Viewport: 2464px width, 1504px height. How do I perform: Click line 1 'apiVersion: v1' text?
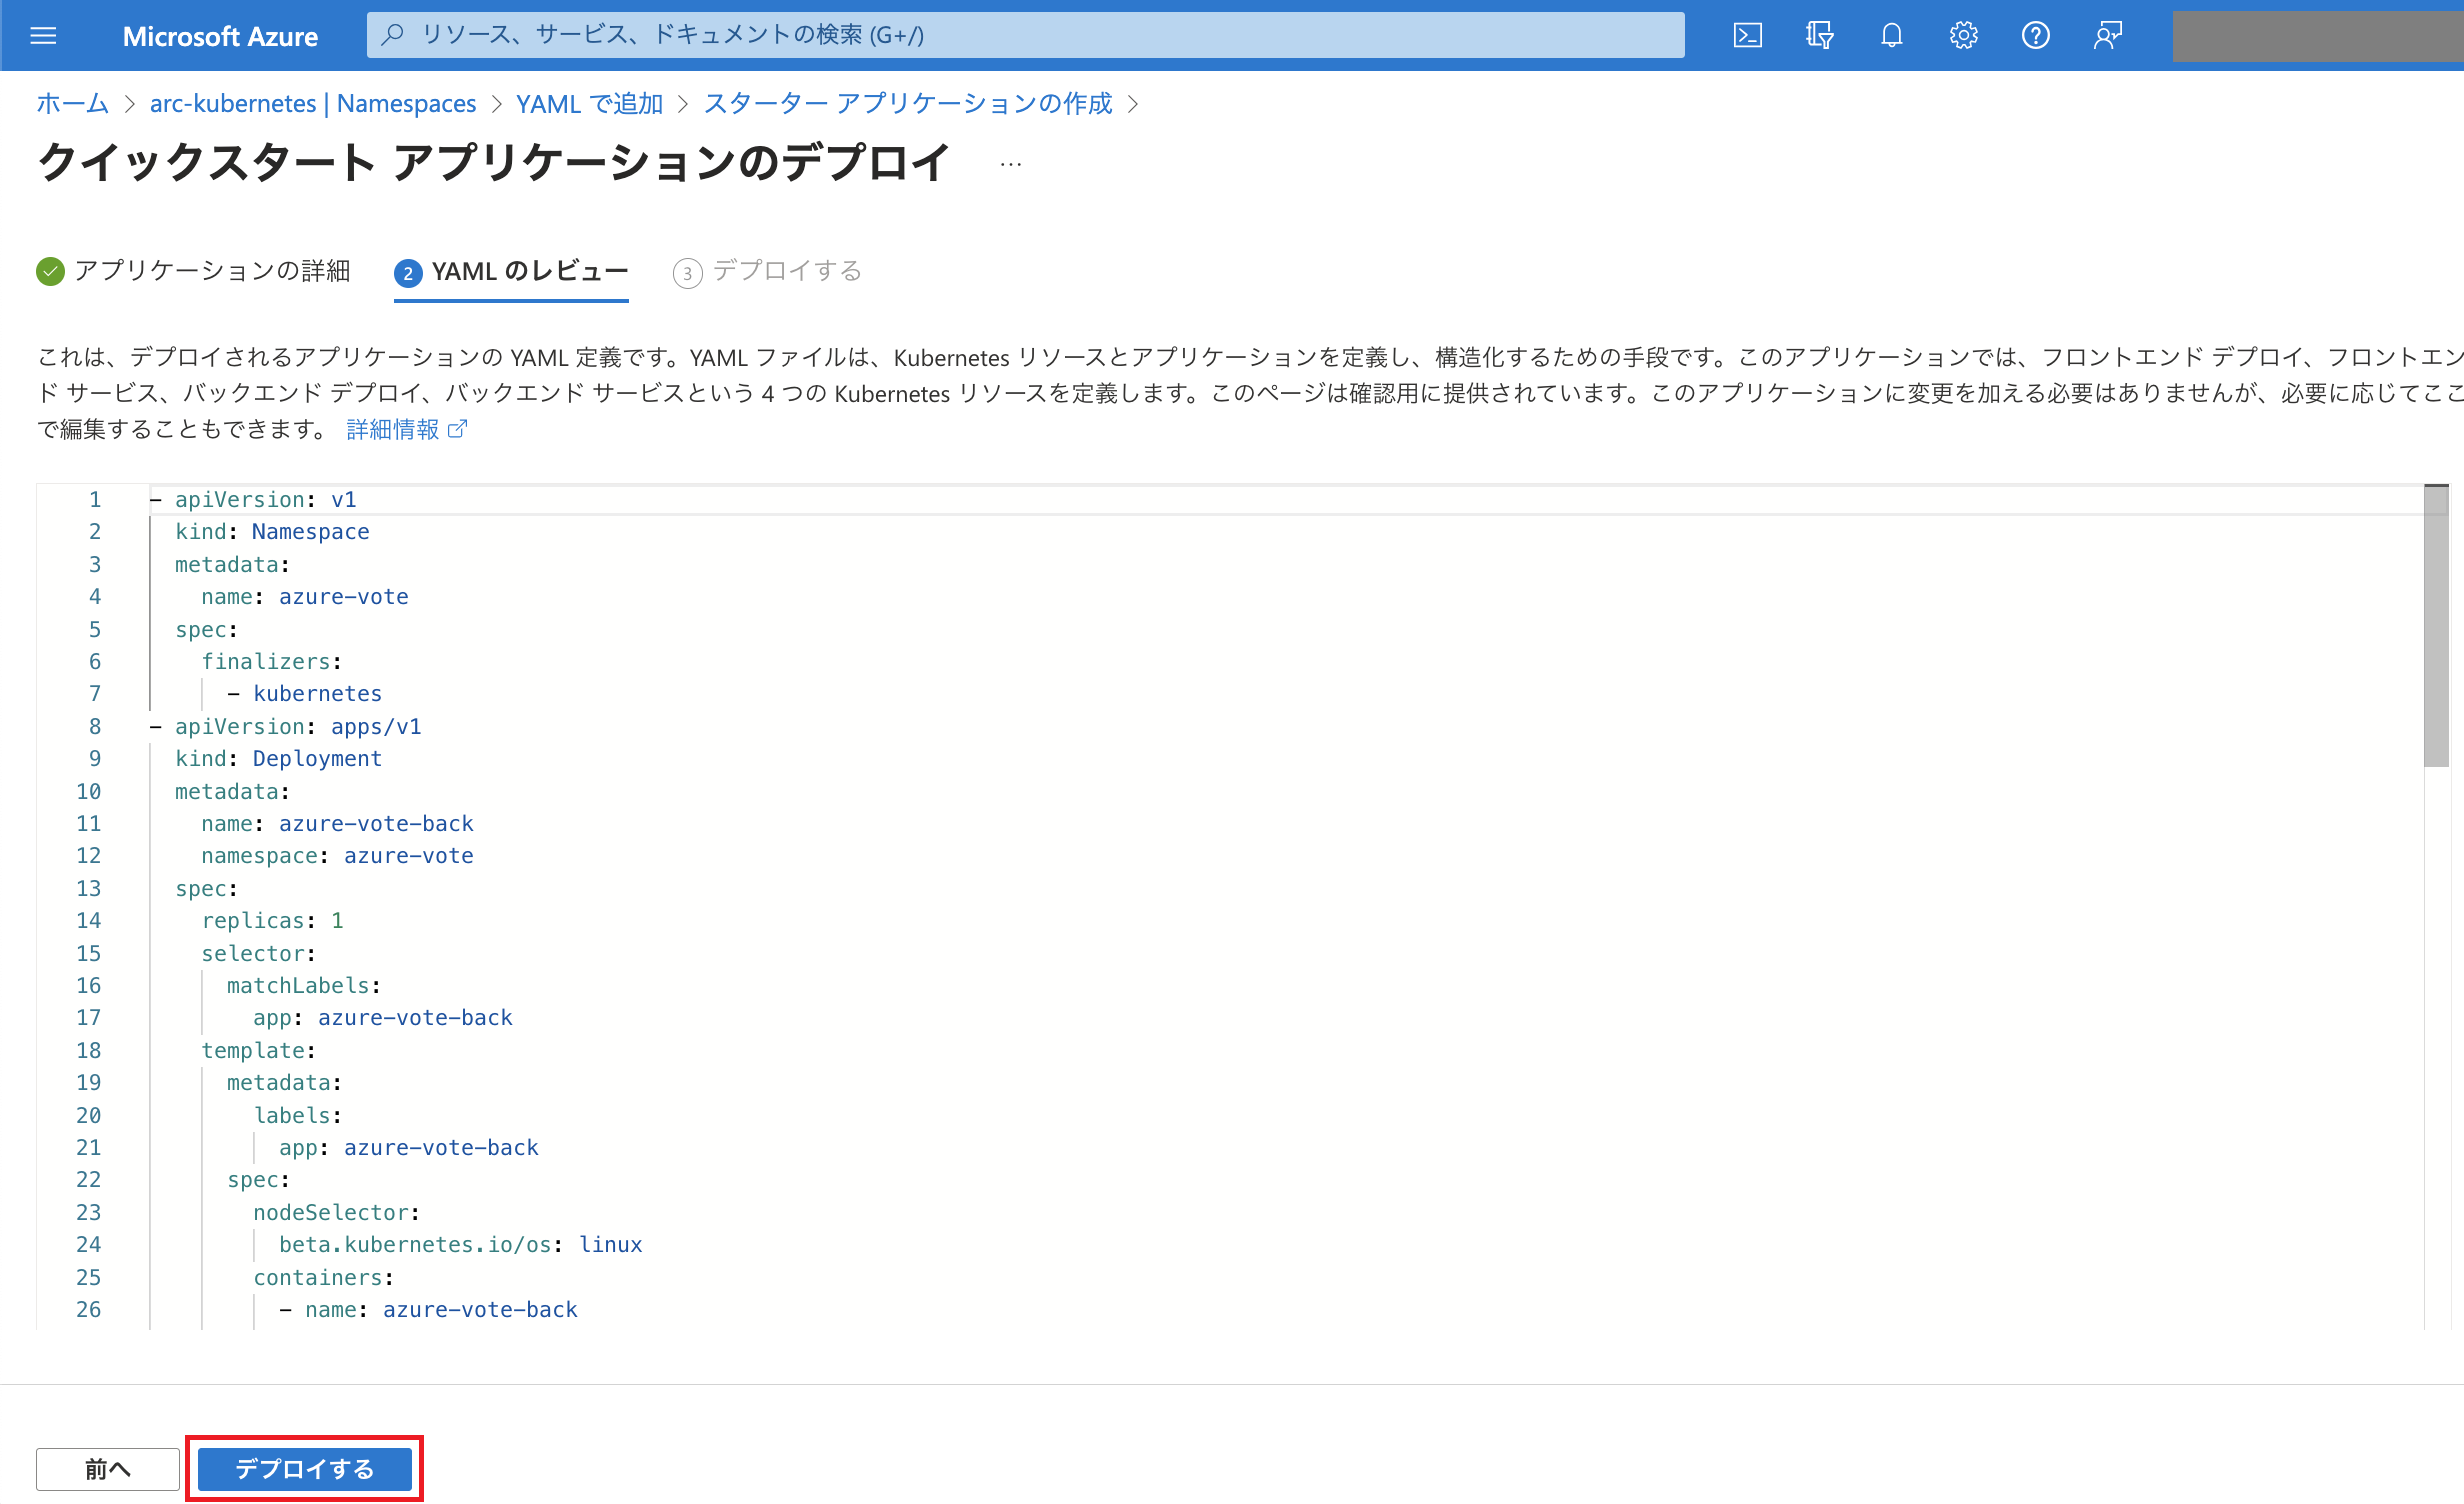(266, 500)
